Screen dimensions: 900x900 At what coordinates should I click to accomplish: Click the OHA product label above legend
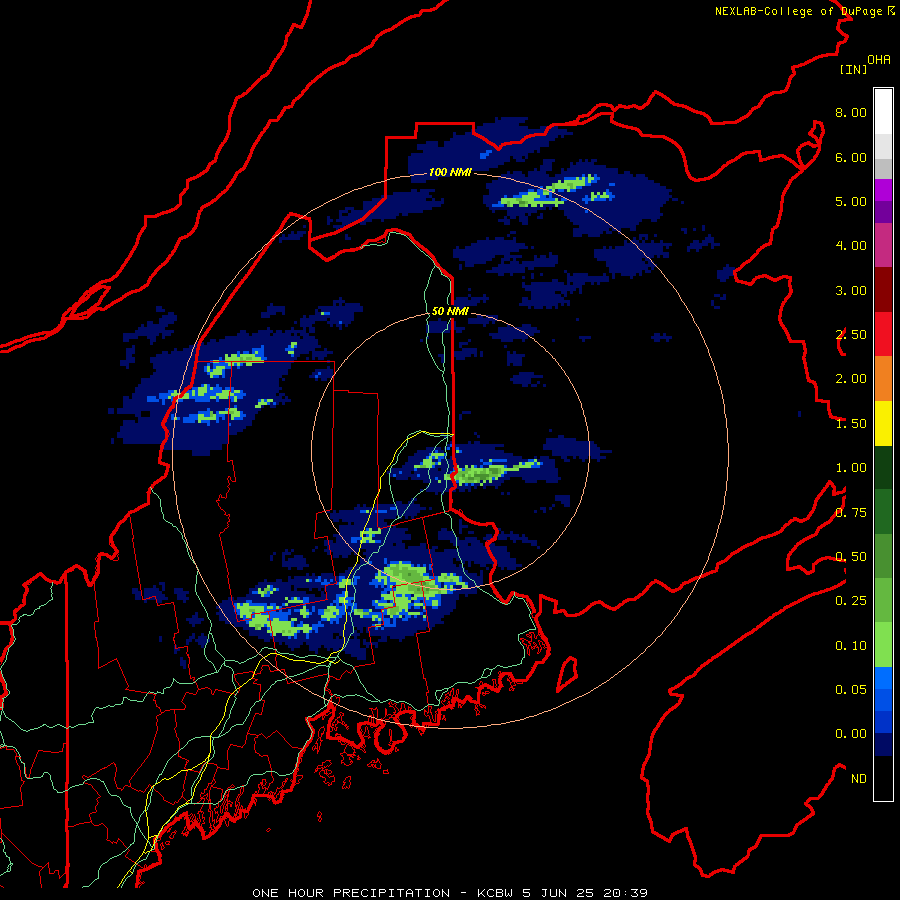pyautogui.click(x=879, y=59)
